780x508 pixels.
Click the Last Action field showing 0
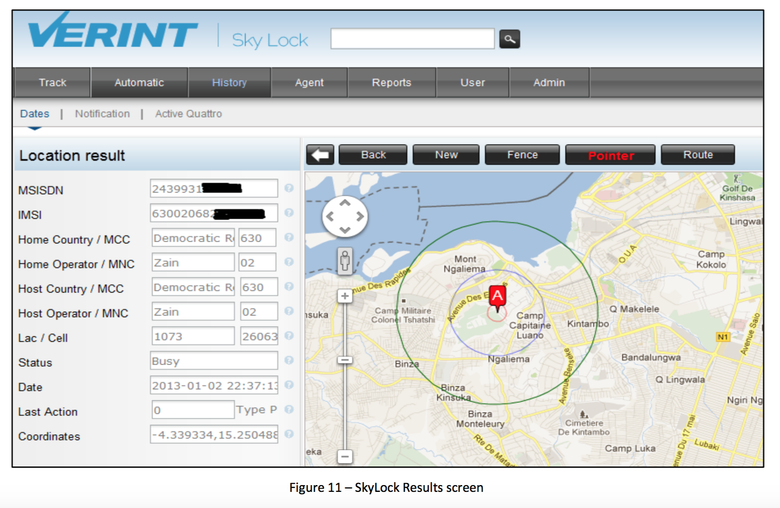[193, 410]
